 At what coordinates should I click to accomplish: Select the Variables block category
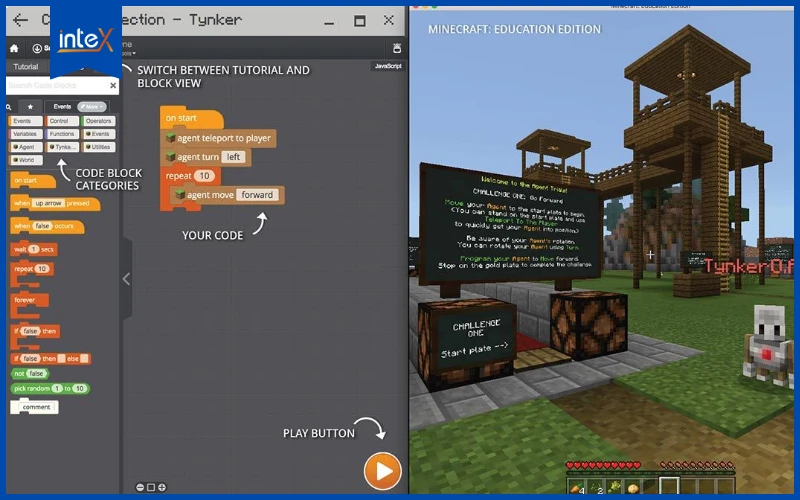coord(25,134)
